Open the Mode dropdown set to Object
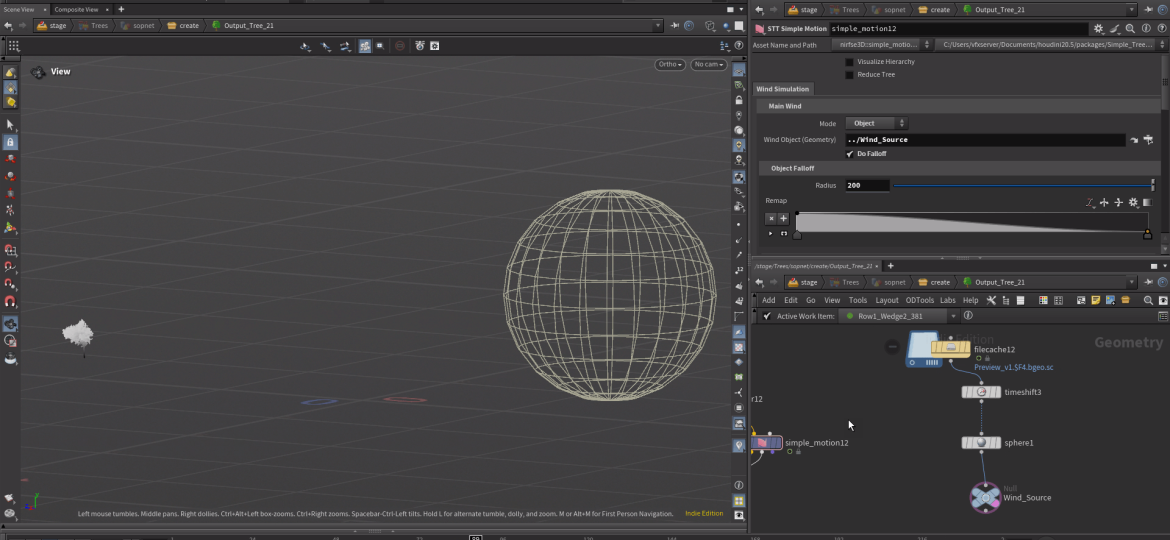1170x540 pixels. coord(877,124)
